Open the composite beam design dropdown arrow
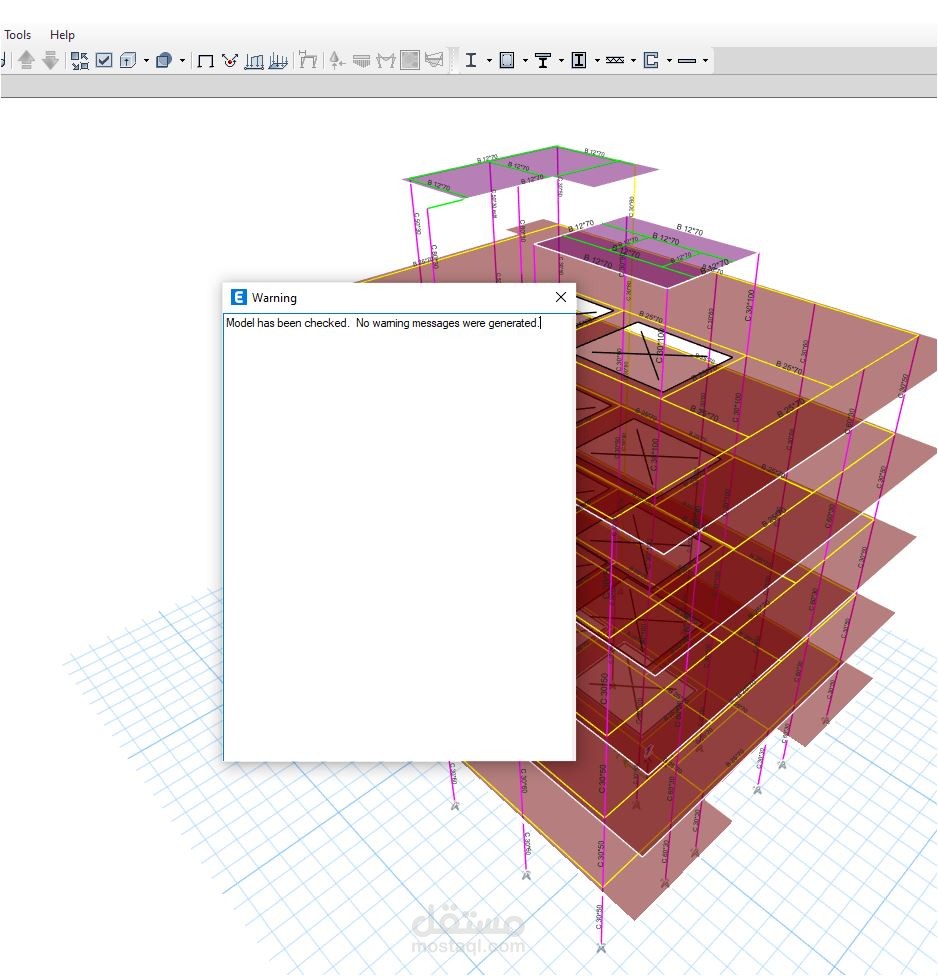 point(561,61)
